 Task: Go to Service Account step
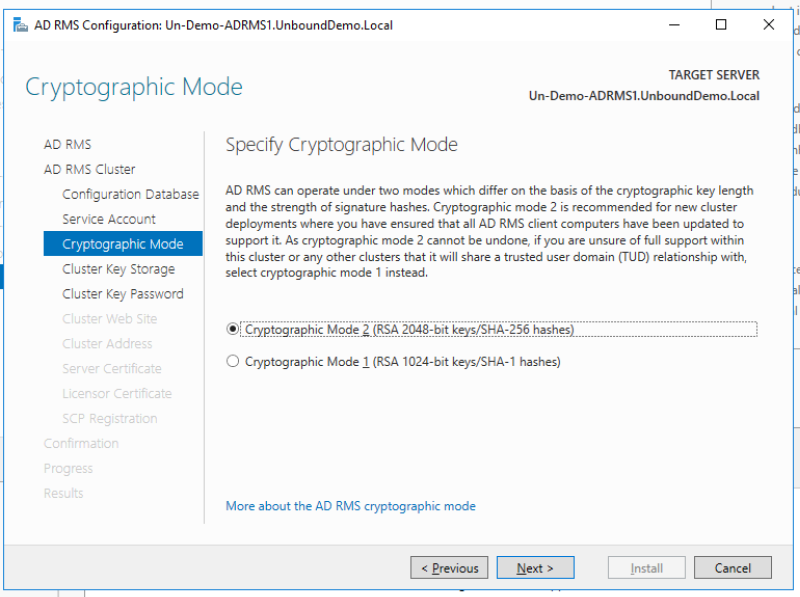(x=109, y=219)
